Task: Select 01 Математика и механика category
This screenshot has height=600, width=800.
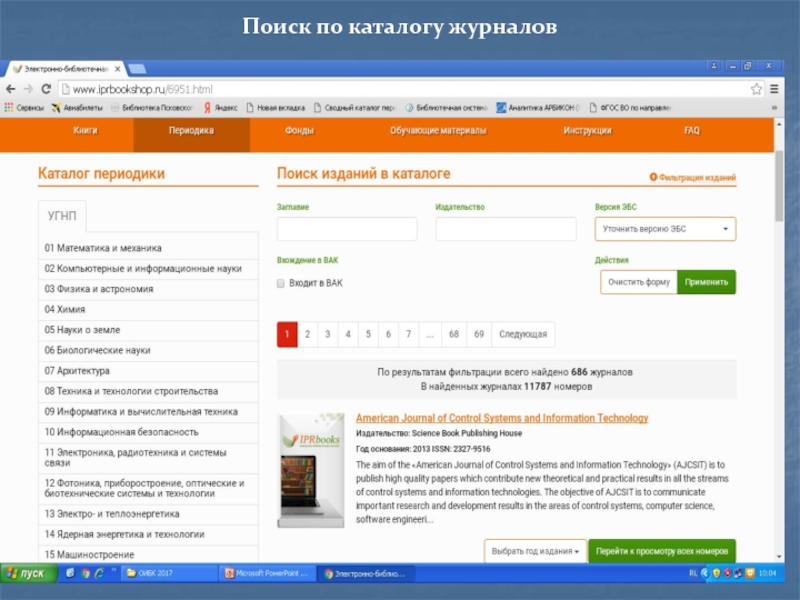Action: pos(148,248)
